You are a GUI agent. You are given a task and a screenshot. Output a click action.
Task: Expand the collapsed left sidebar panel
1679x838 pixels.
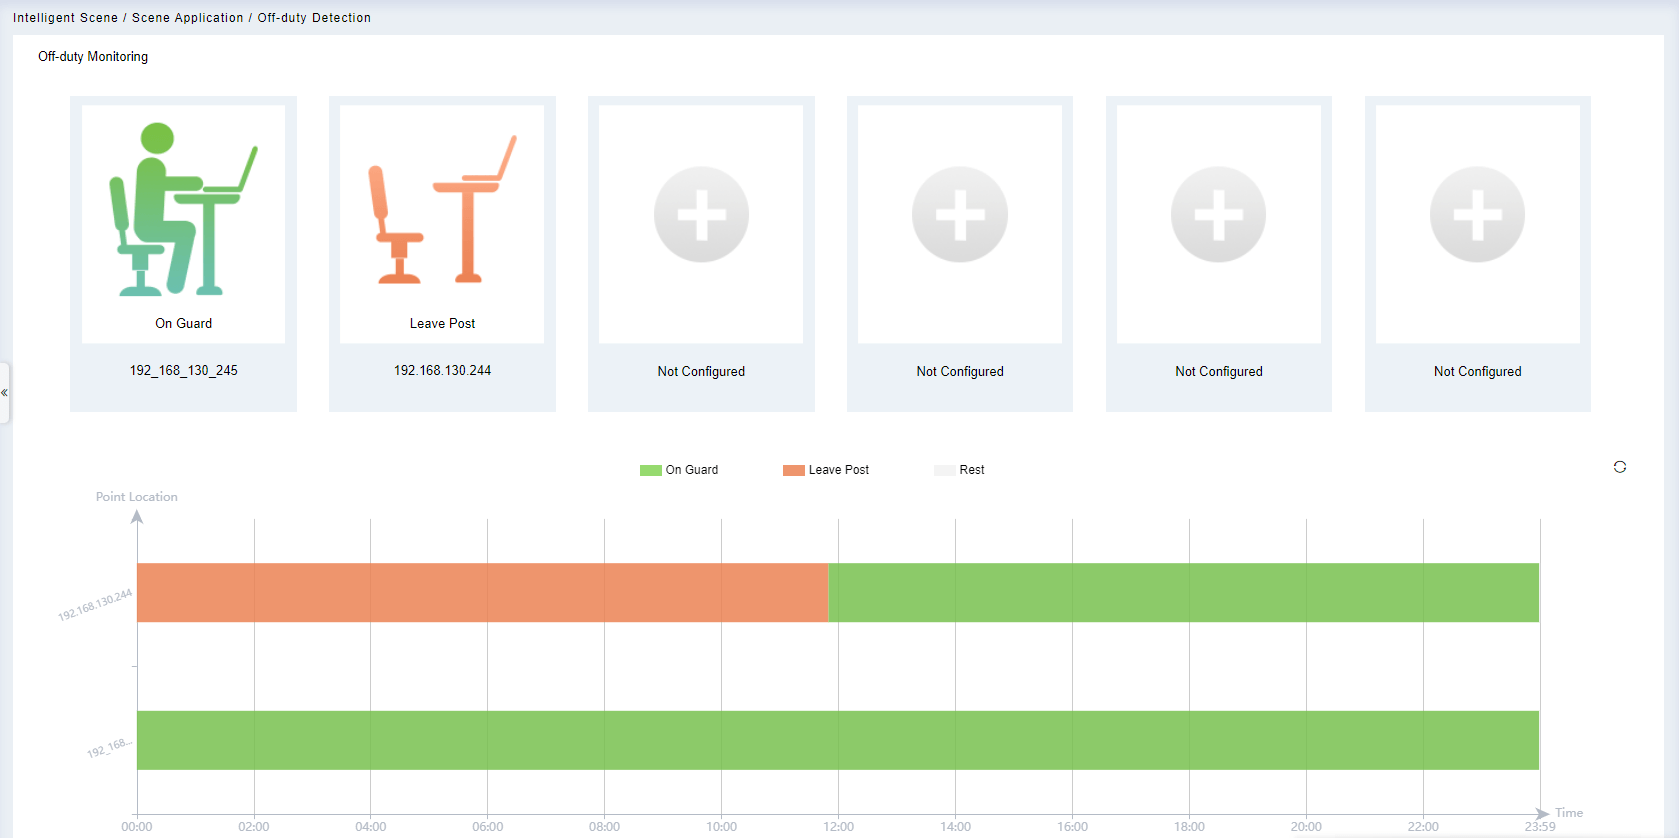5,393
